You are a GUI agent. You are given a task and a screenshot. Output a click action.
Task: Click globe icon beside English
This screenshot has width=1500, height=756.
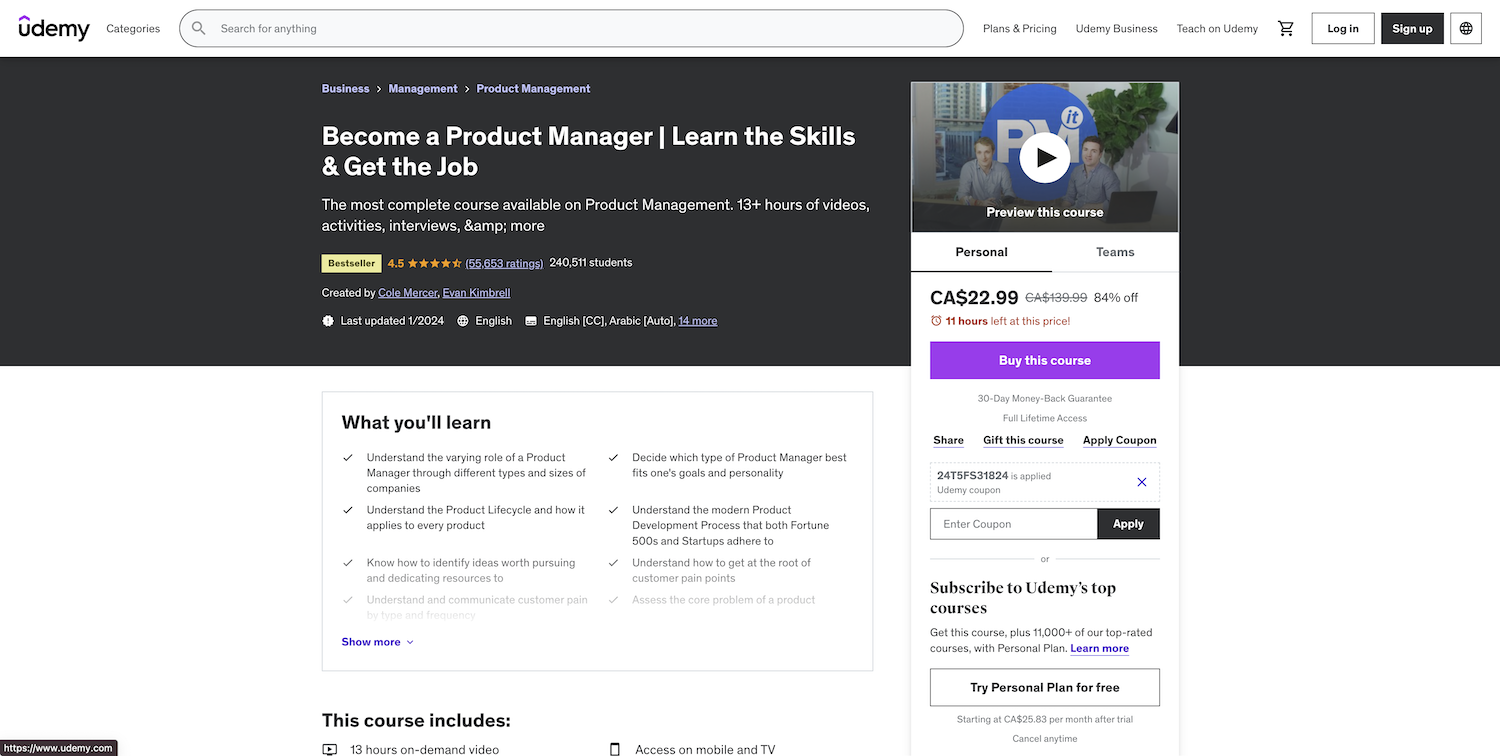pos(463,321)
